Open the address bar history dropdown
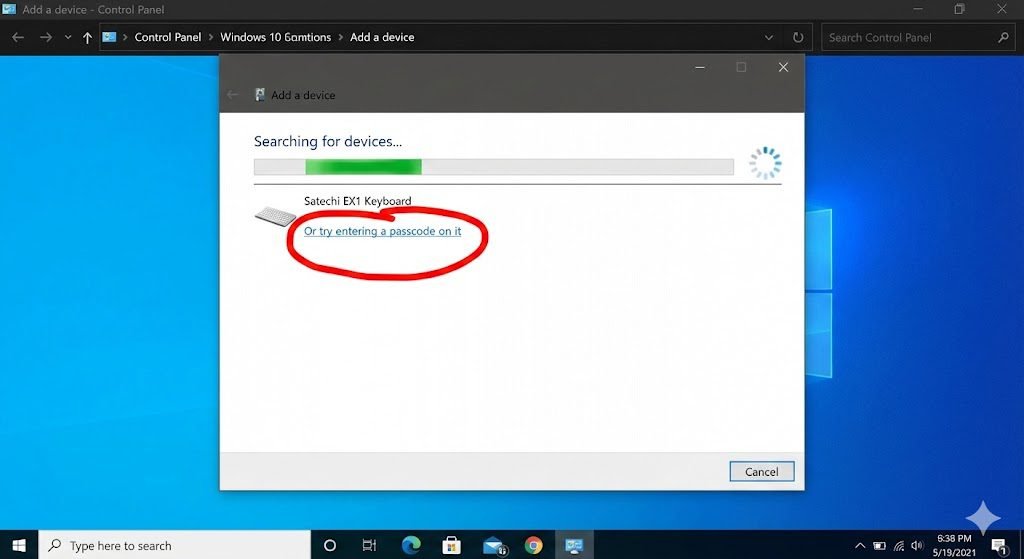1024x559 pixels. 769,37
